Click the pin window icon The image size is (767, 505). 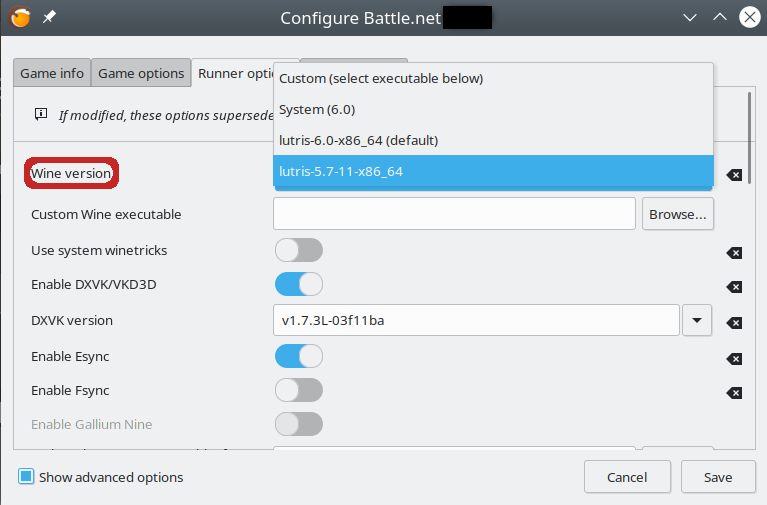point(49,18)
